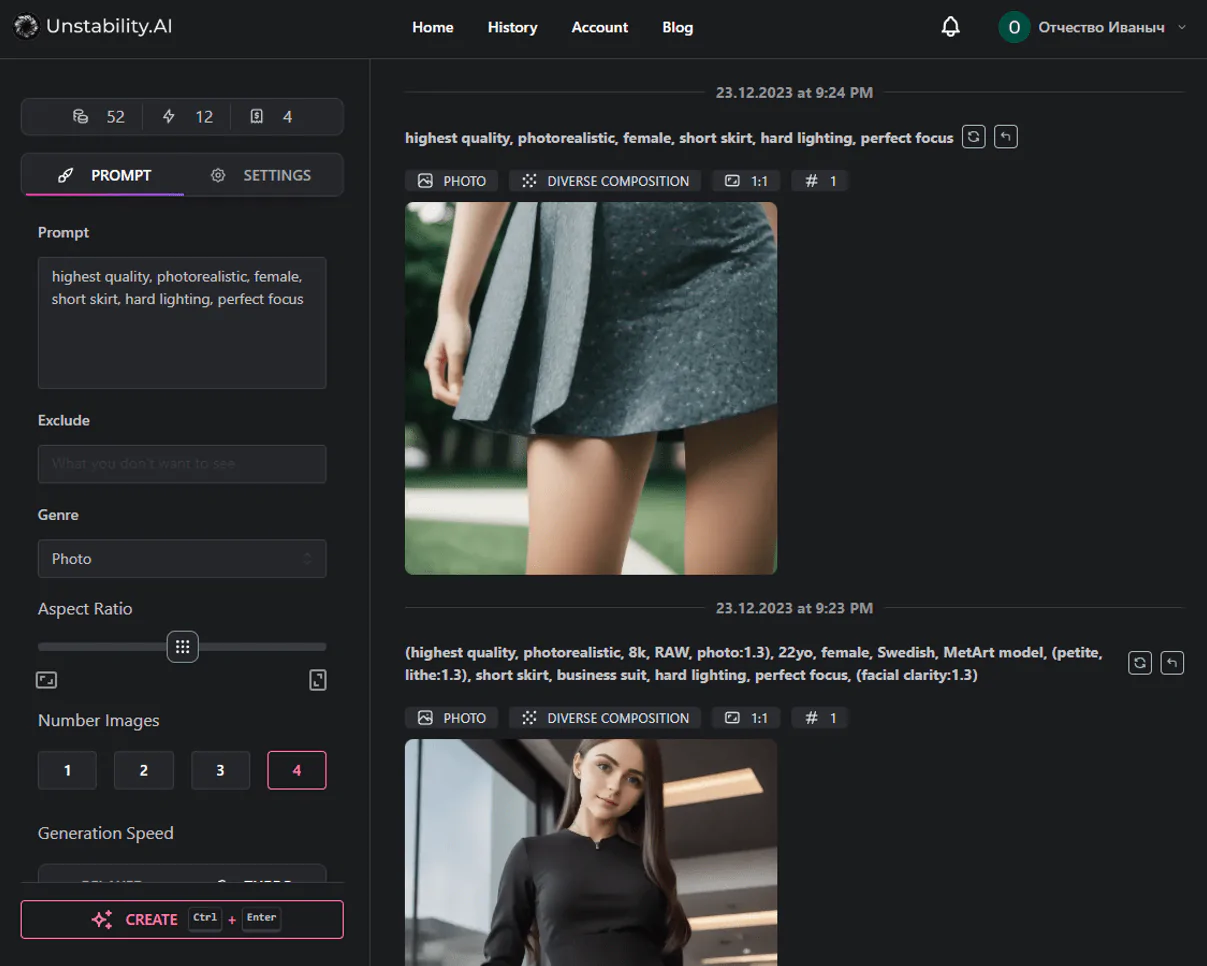Click the 9:23 PM prompt text with MetArt model
The height and width of the screenshot is (966, 1207).
[x=754, y=664]
